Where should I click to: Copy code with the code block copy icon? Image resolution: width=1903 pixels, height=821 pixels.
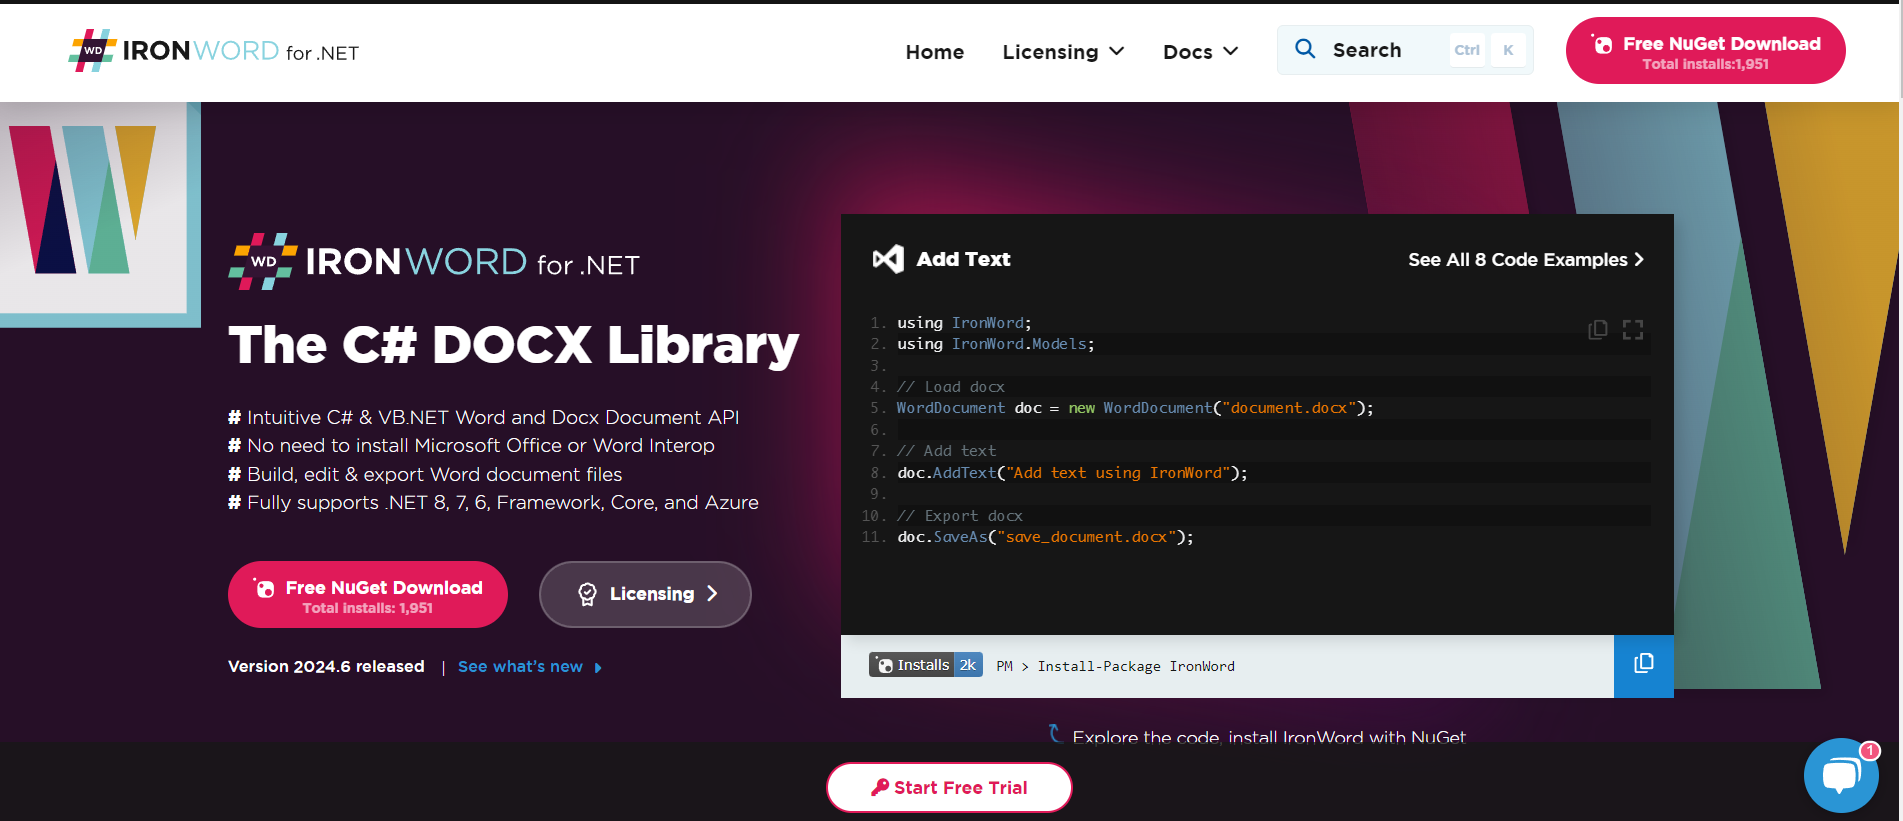1598,330
